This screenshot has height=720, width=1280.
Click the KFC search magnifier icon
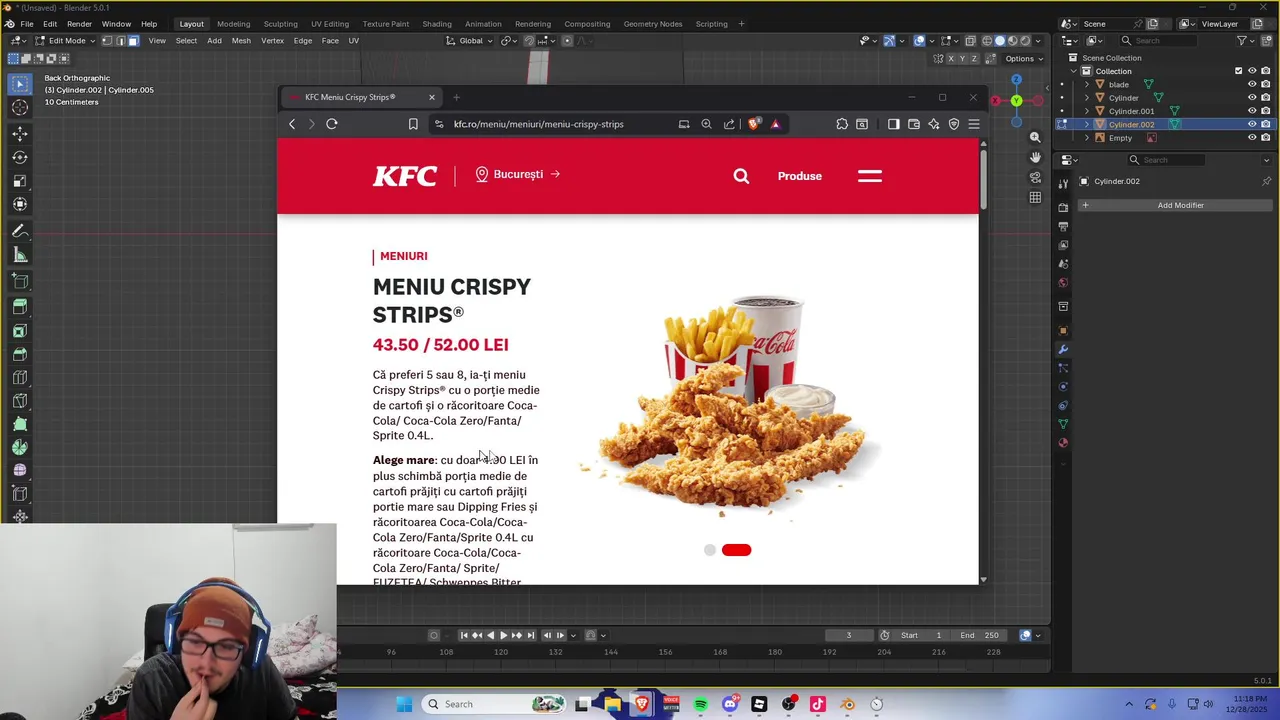[x=741, y=176]
